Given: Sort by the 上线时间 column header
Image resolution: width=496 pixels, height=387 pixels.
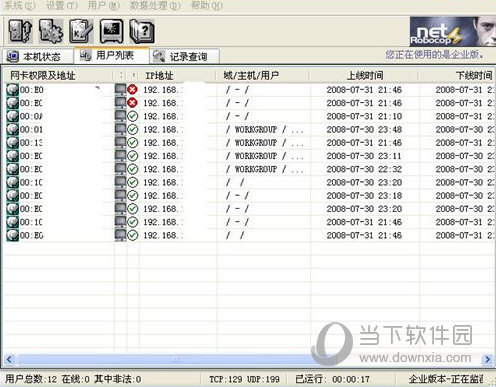Looking at the screenshot, I should point(365,76).
